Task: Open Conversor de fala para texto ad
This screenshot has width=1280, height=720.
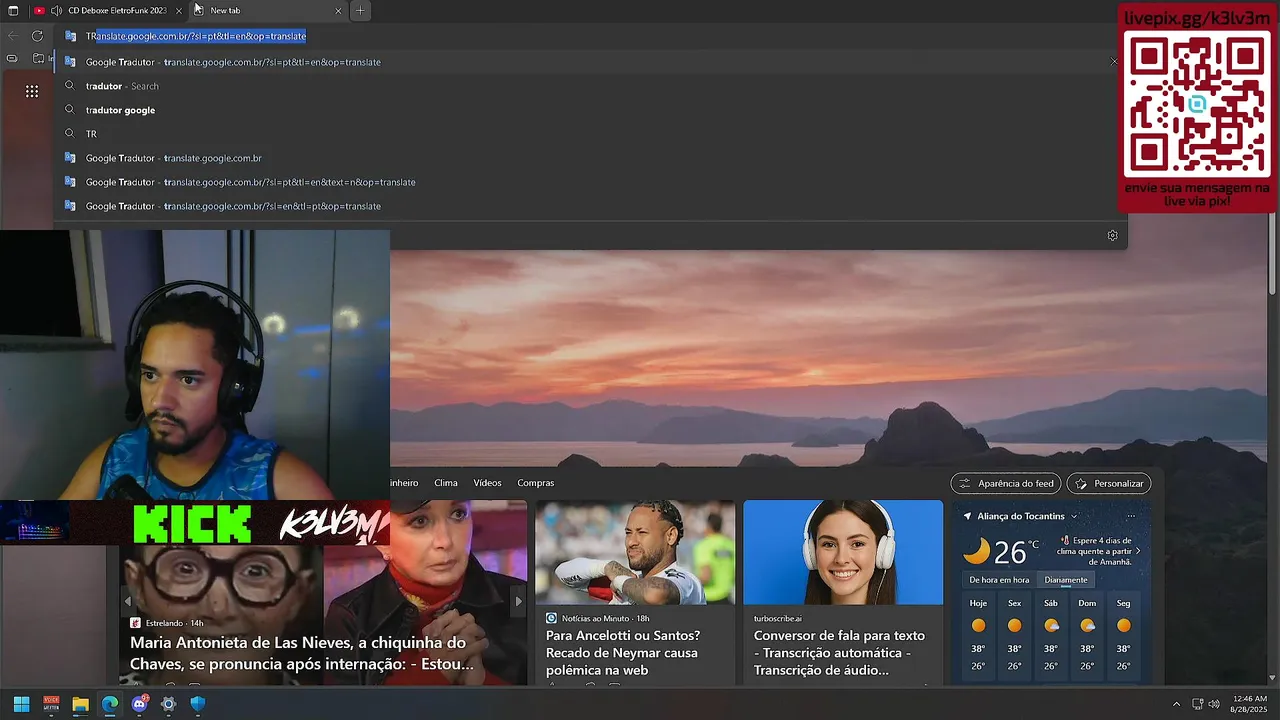Action: click(x=839, y=653)
